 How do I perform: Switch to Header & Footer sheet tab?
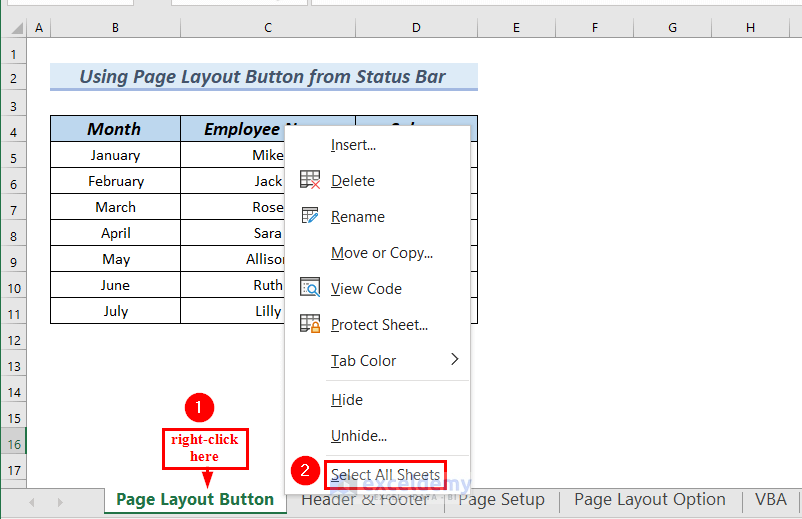tap(365, 499)
